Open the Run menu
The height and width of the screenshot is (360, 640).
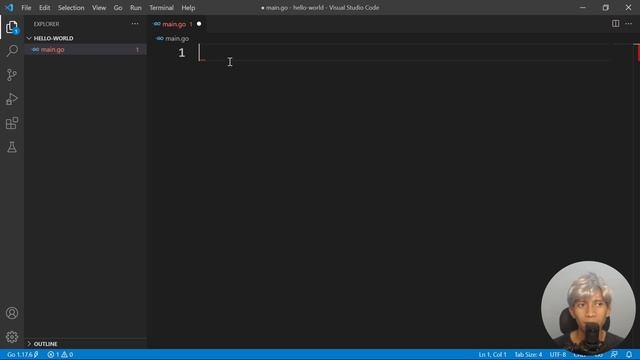tap(136, 8)
